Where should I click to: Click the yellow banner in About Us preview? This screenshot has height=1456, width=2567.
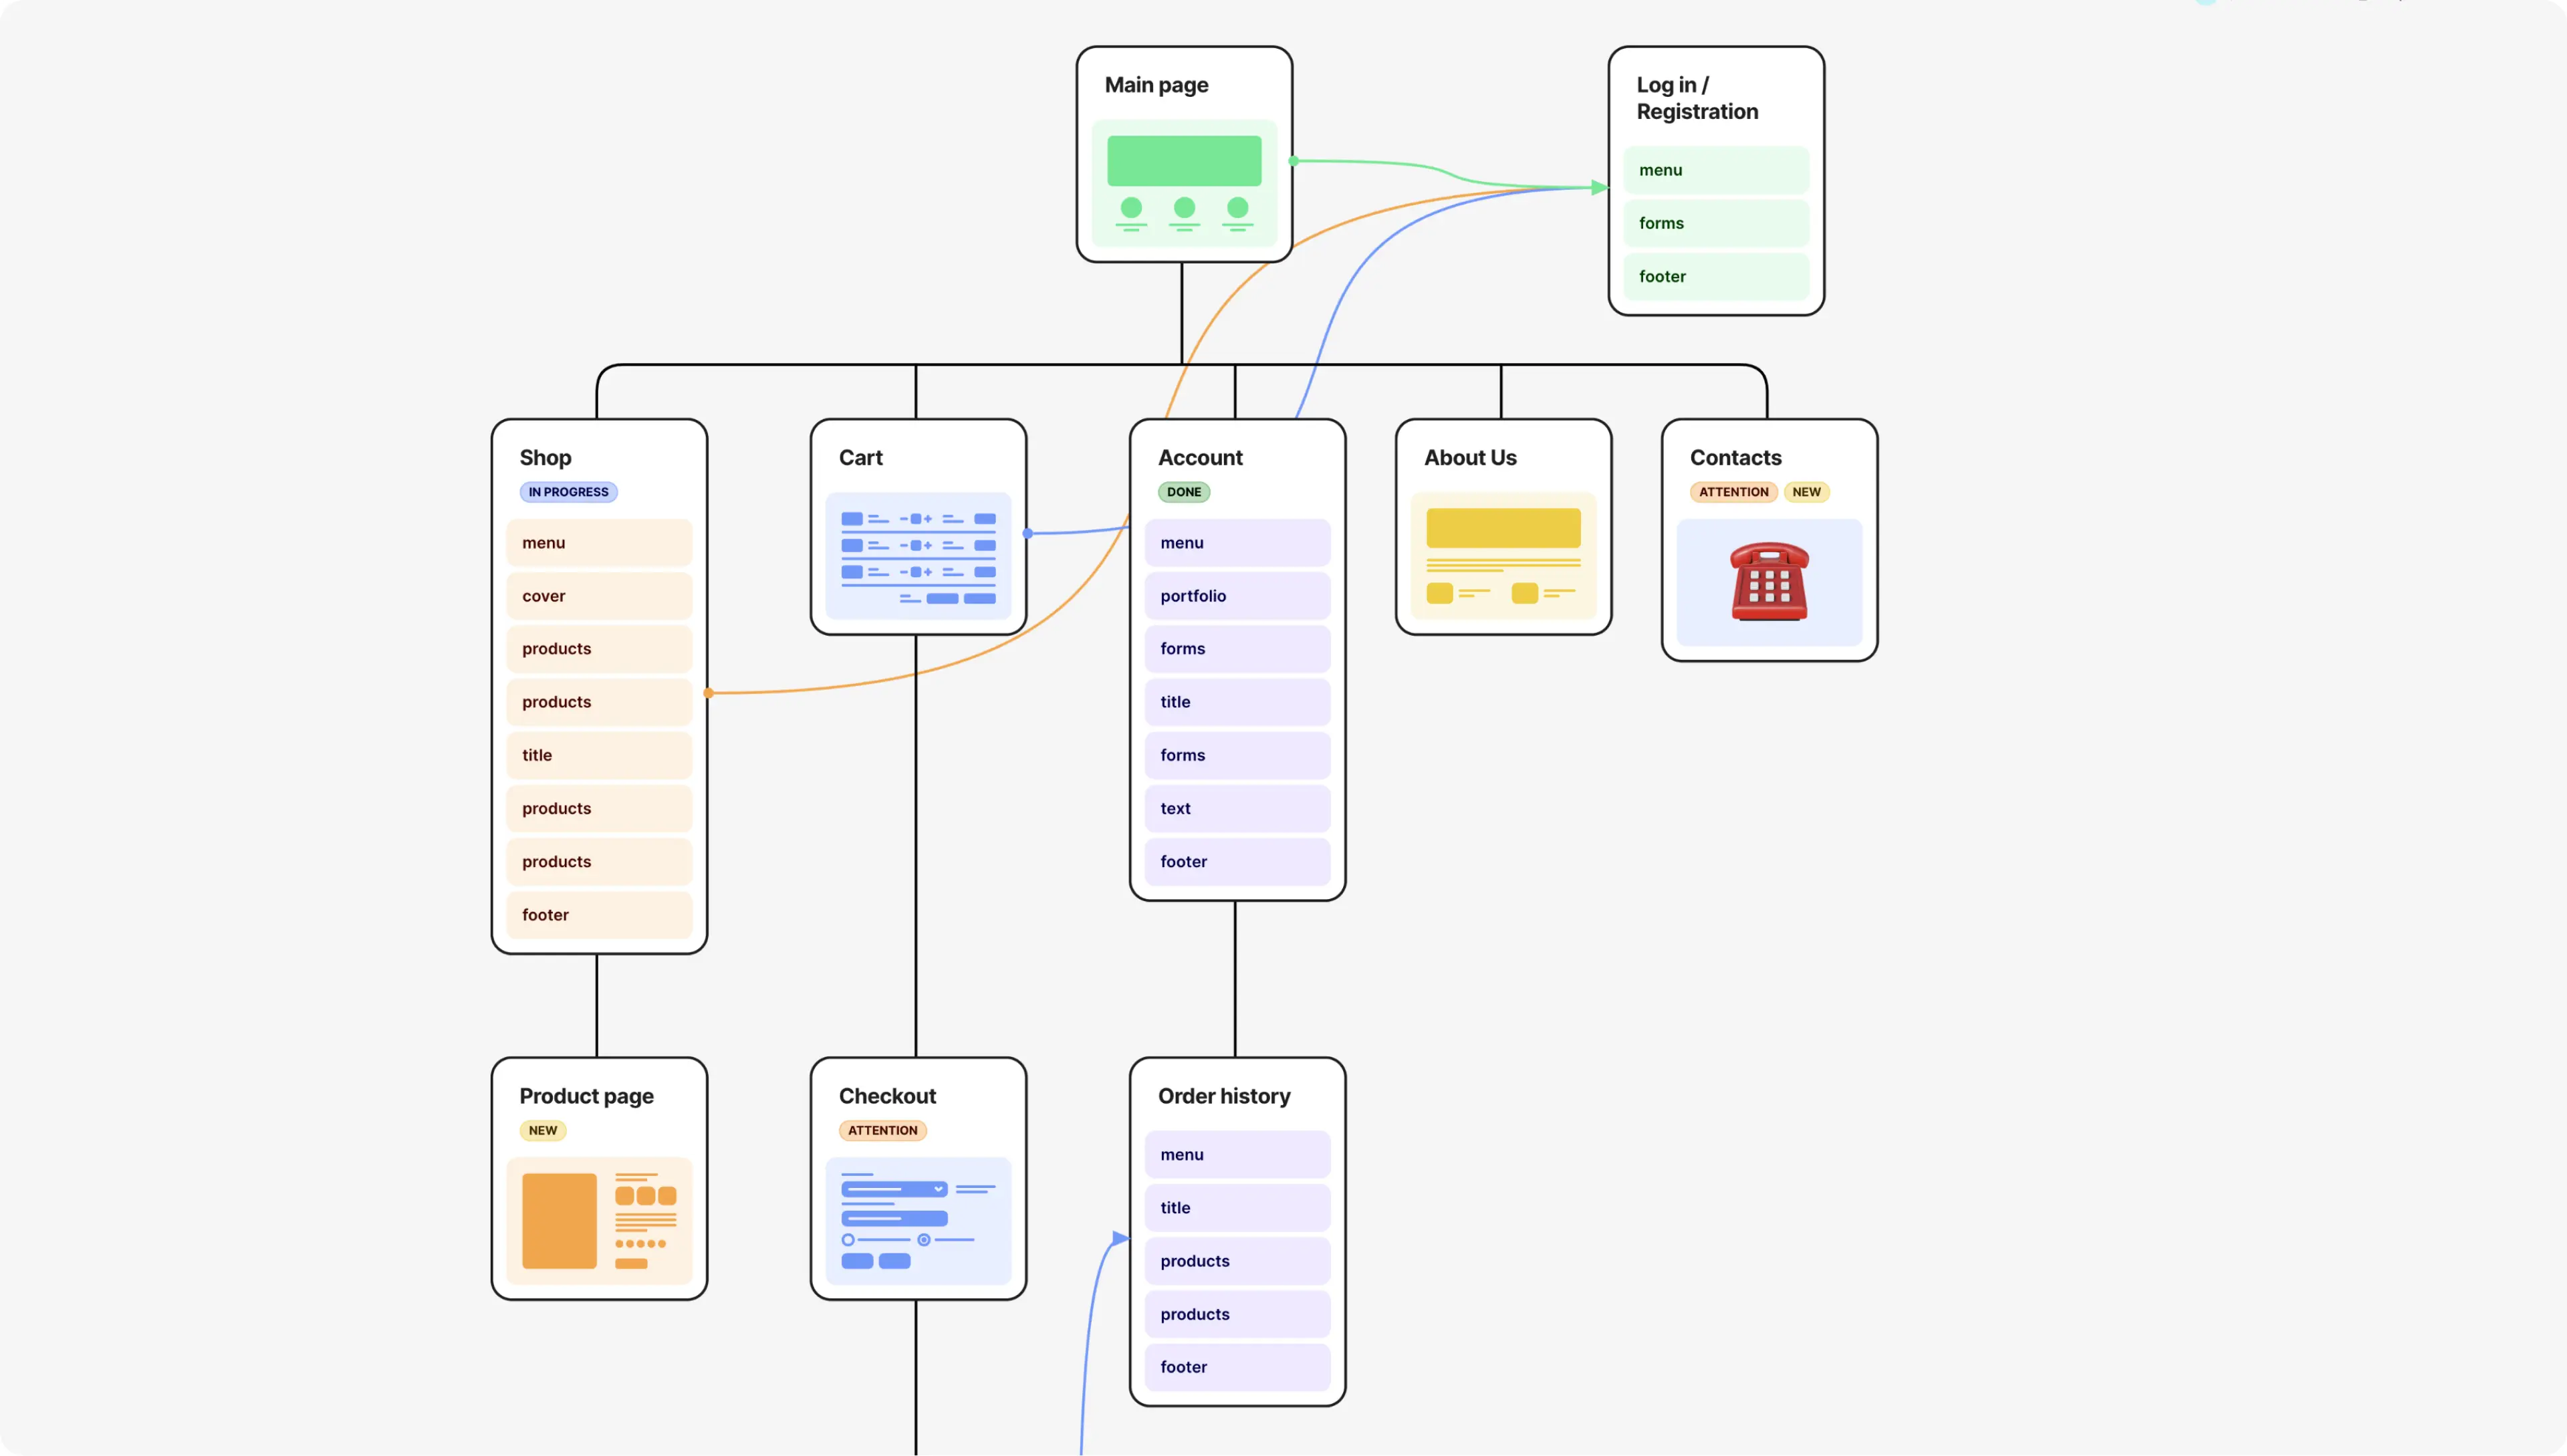[x=1502, y=527]
